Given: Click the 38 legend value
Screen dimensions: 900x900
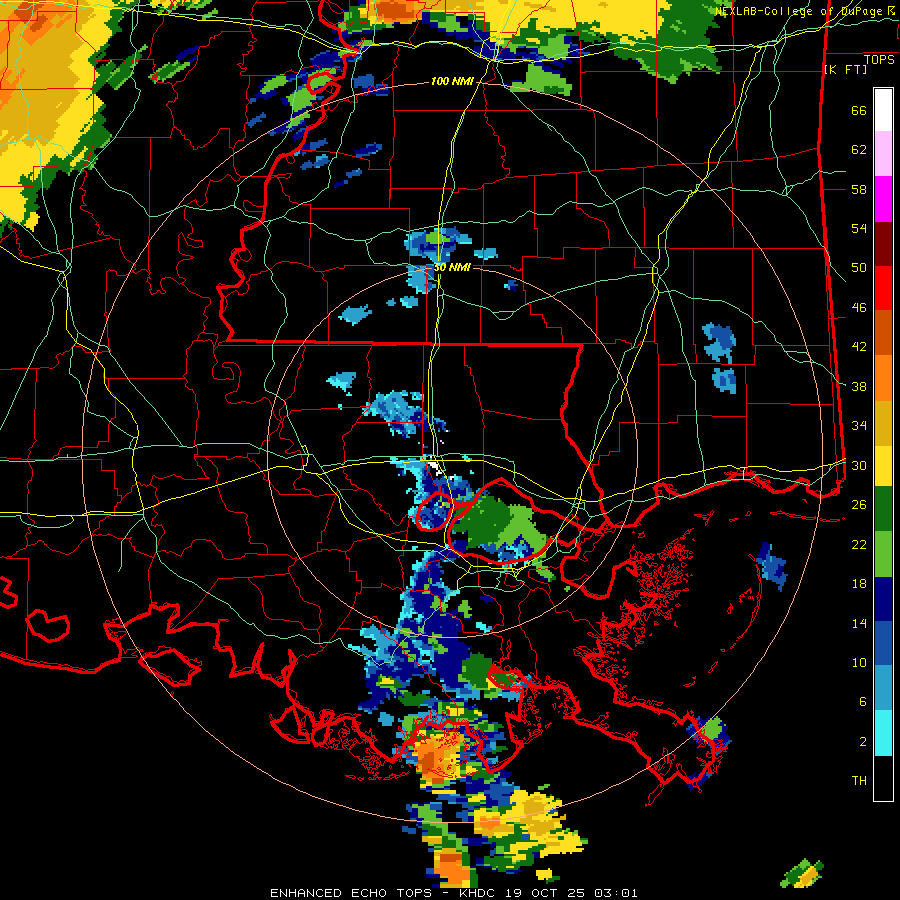Looking at the screenshot, I should [859, 386].
